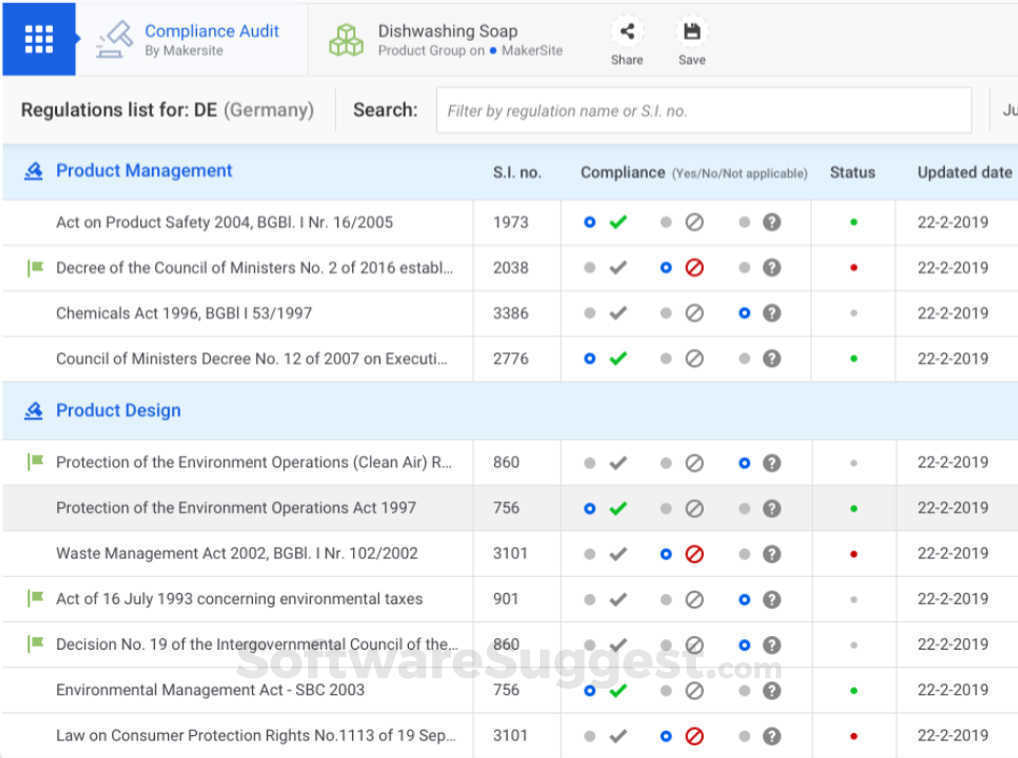Click red status dot for Waste Management Act
Image resolution: width=1018 pixels, height=758 pixels.
pyautogui.click(x=853, y=554)
